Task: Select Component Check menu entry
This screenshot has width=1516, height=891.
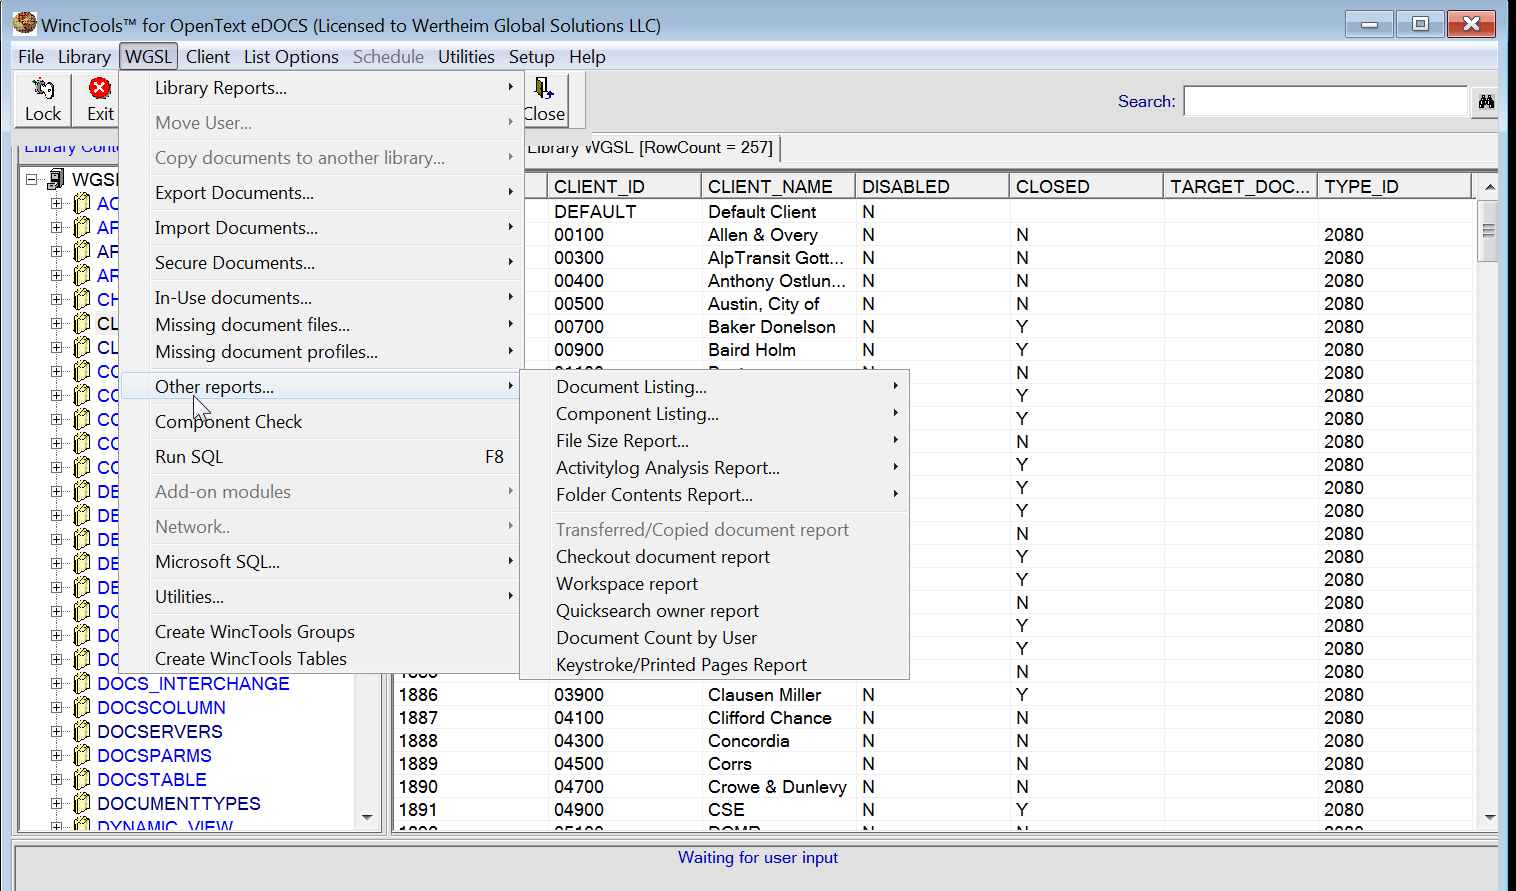Action: pyautogui.click(x=321, y=422)
